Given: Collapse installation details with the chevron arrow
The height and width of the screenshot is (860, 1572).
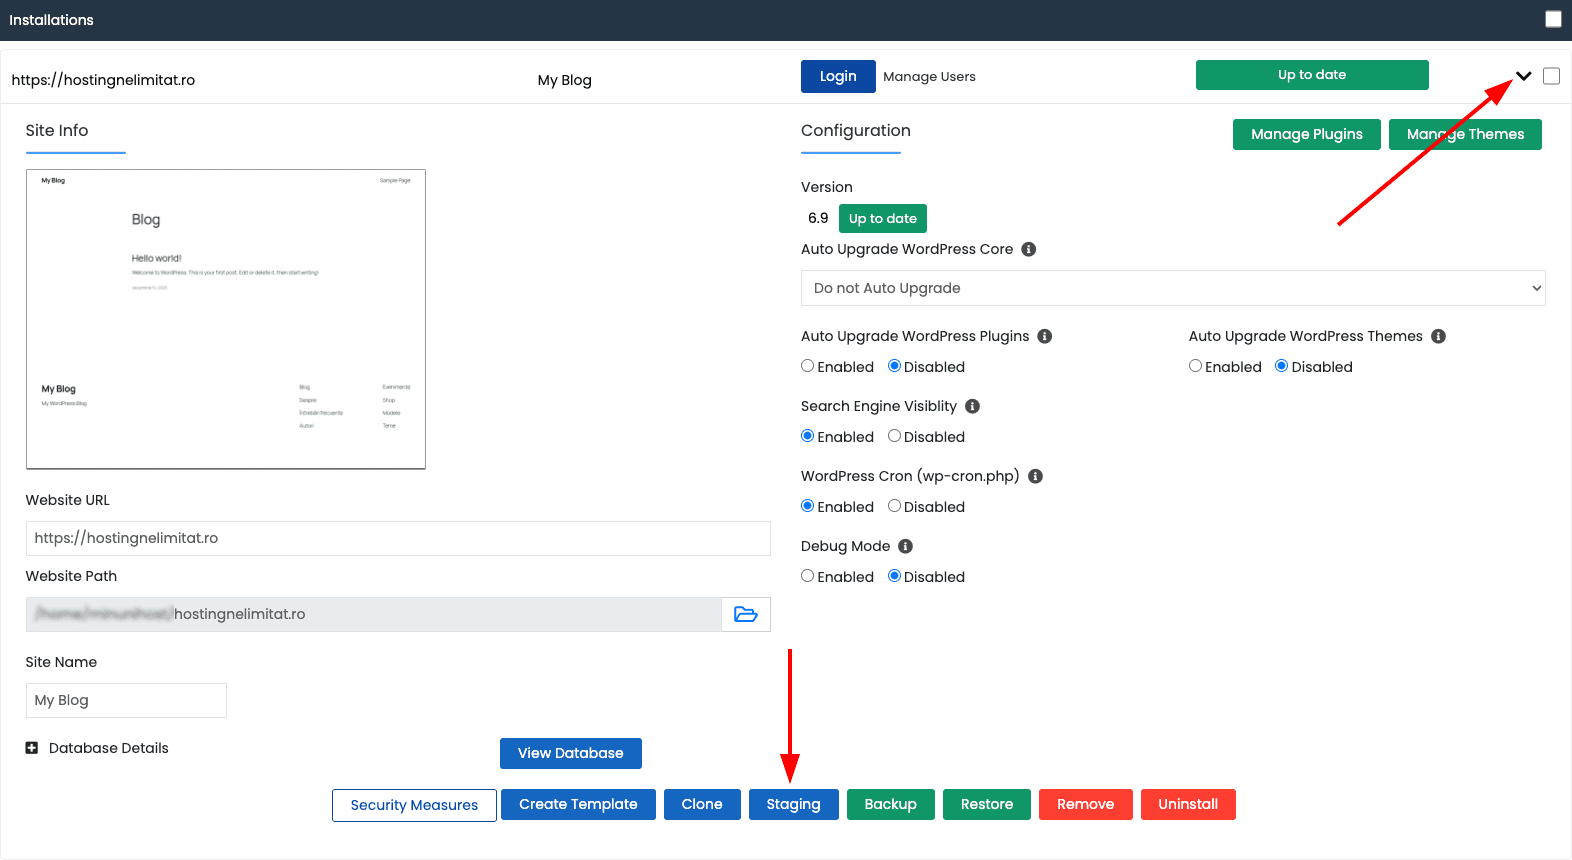Looking at the screenshot, I should pos(1523,76).
